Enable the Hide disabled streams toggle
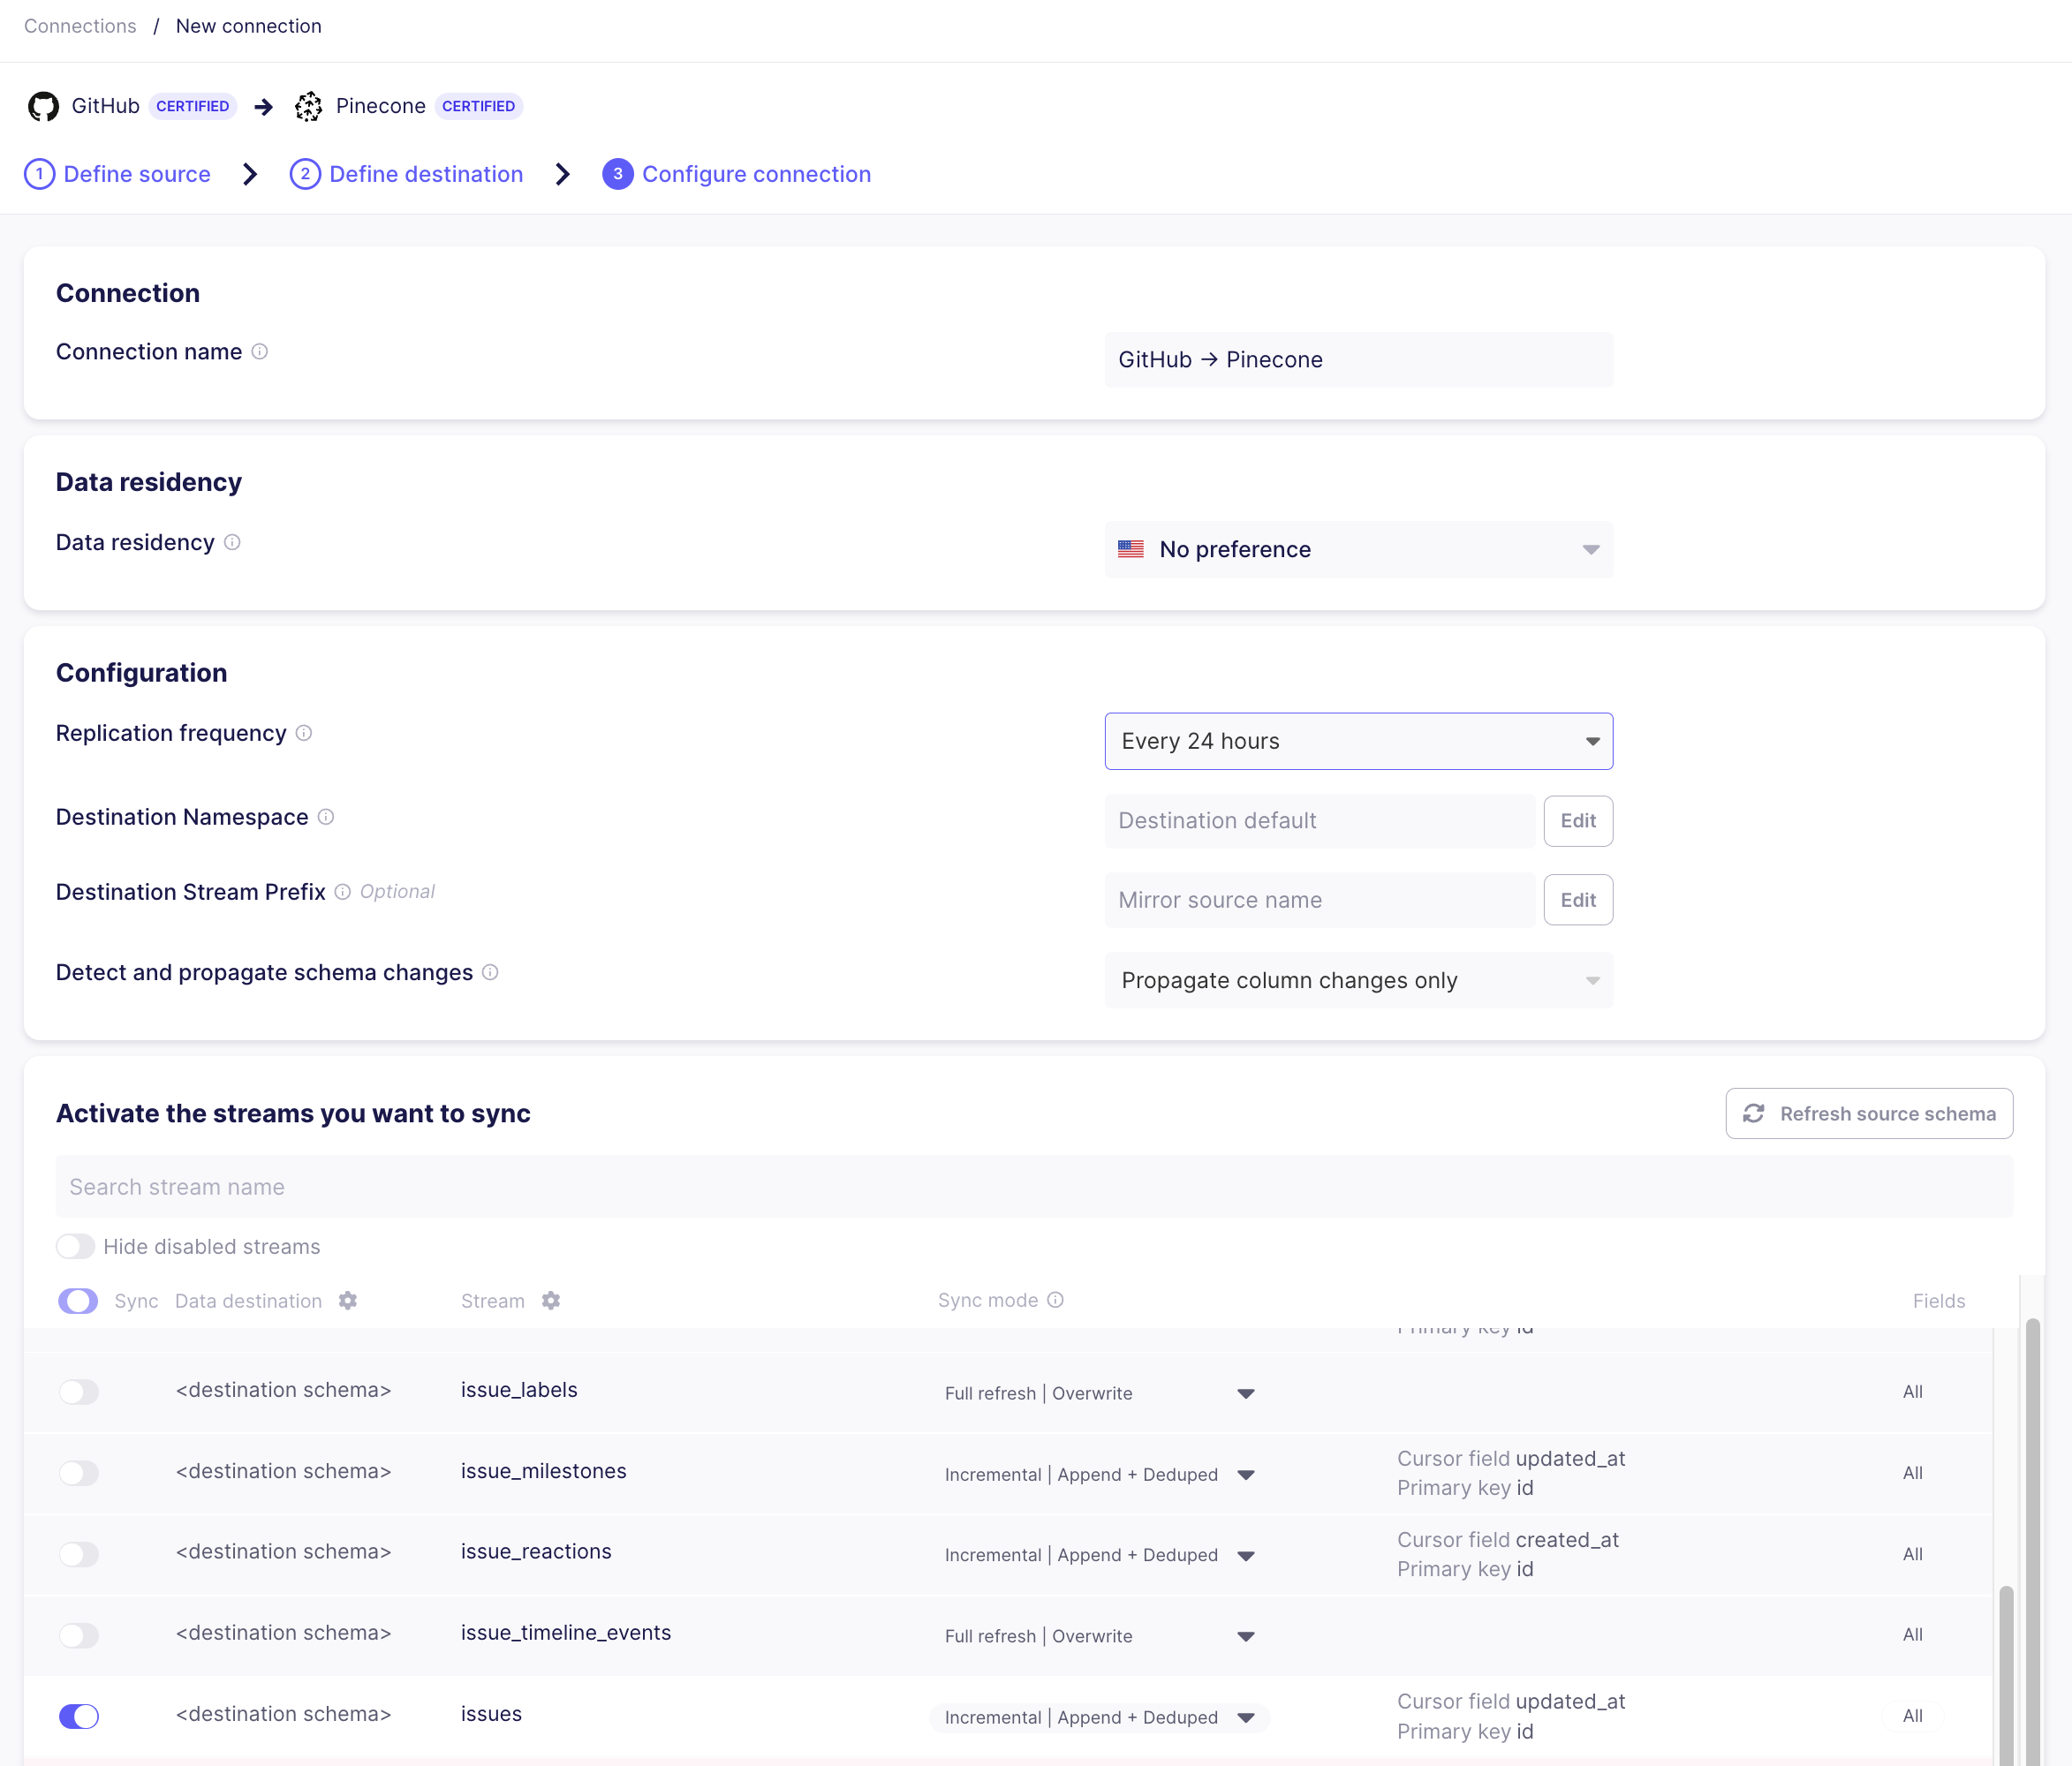Viewport: 2072px width, 1766px height. tap(75, 1246)
